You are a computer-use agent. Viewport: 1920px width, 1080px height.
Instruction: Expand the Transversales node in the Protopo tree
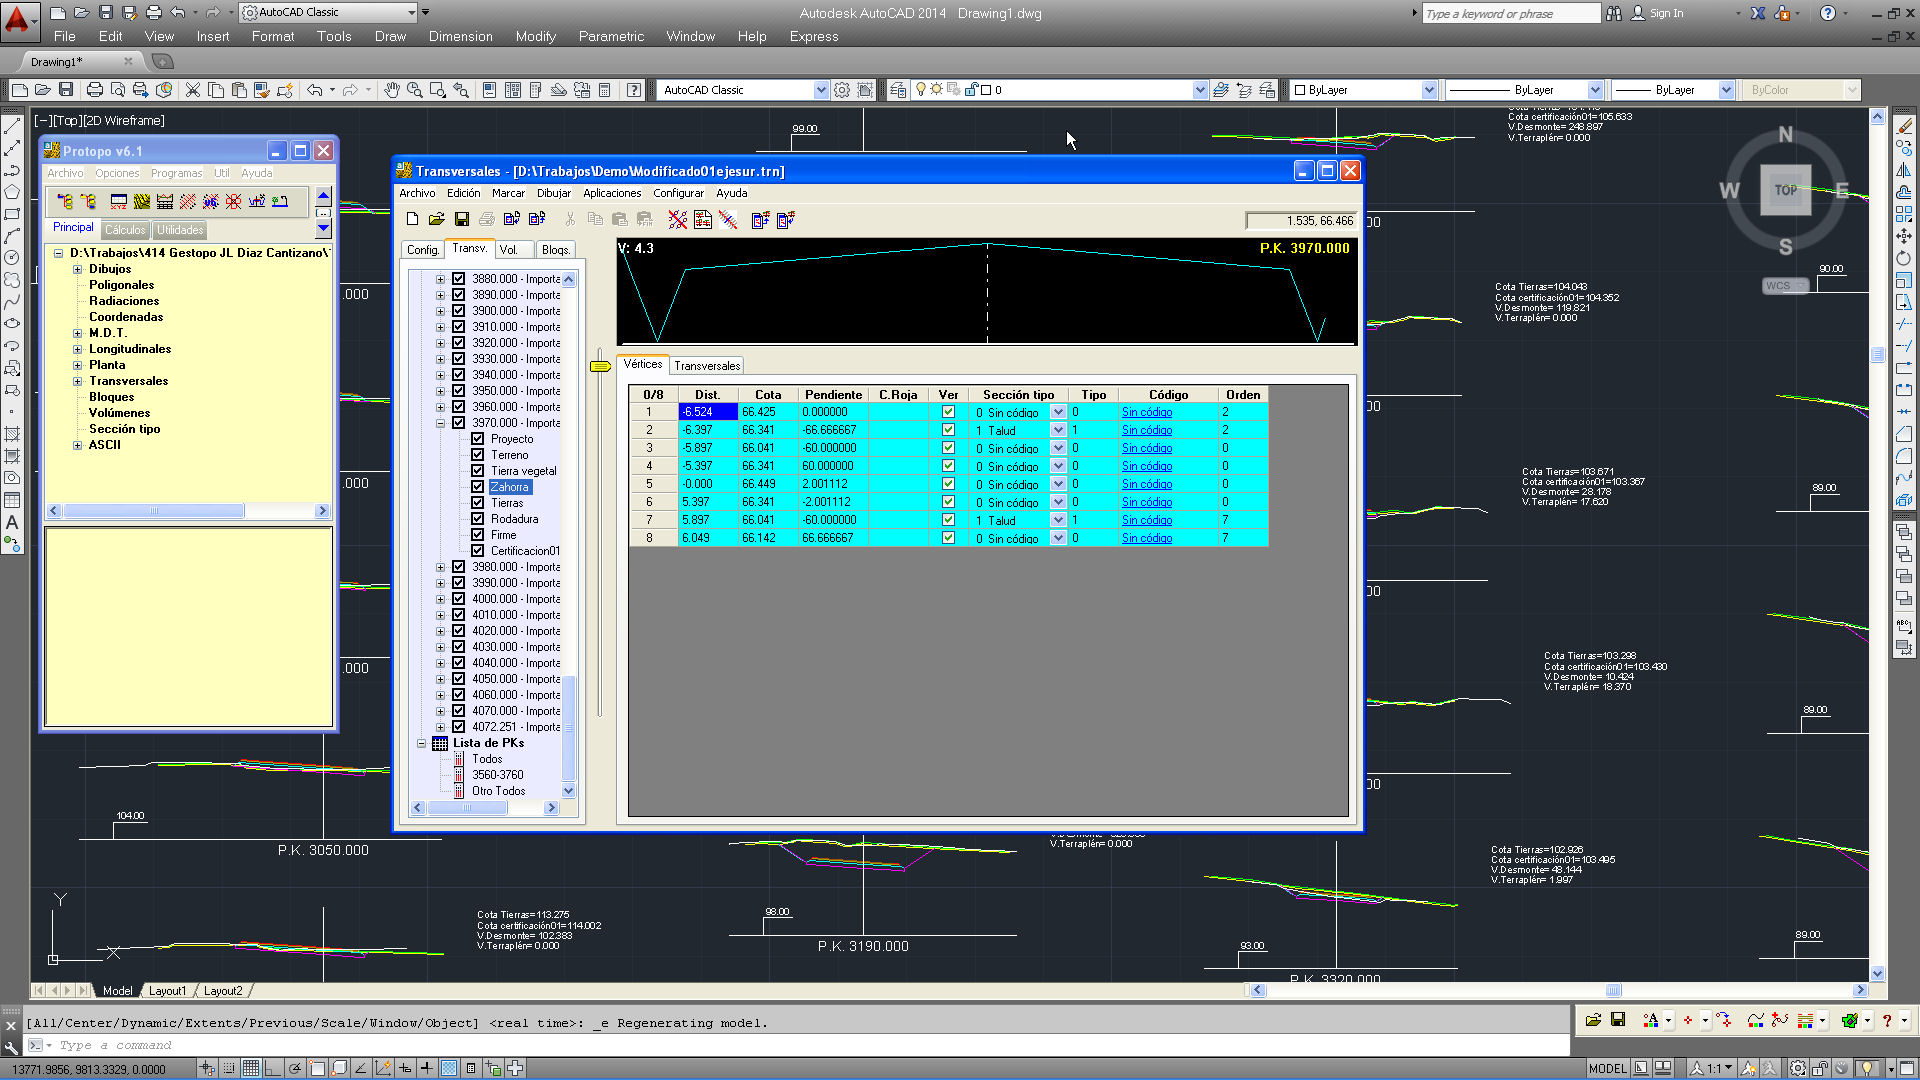coord(77,381)
